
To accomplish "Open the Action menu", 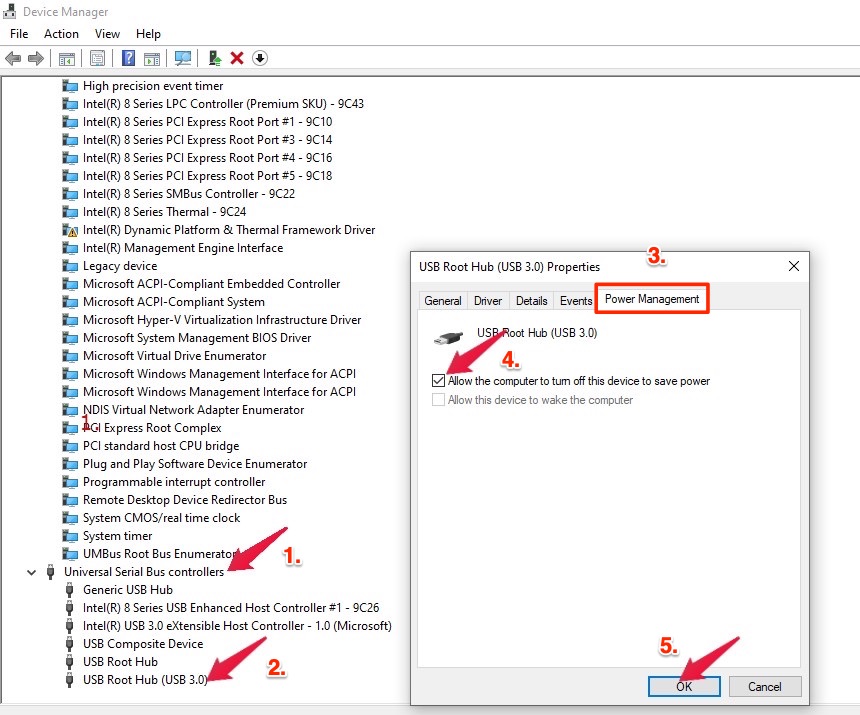I will [61, 34].
